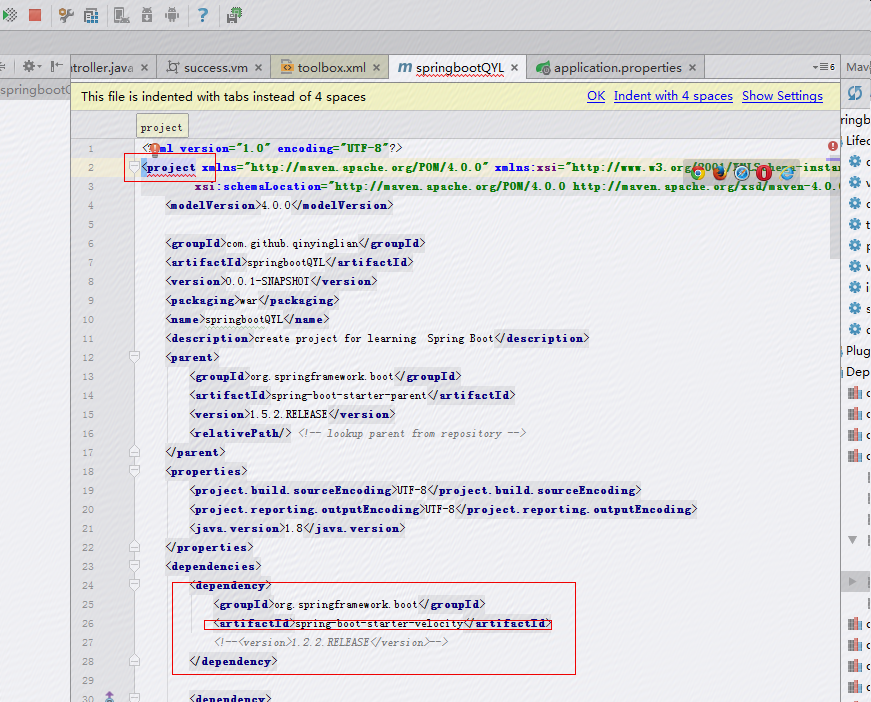Viewport: 871px width, 702px height.
Task: Switch to the toolbox.xml tab
Action: point(333,67)
